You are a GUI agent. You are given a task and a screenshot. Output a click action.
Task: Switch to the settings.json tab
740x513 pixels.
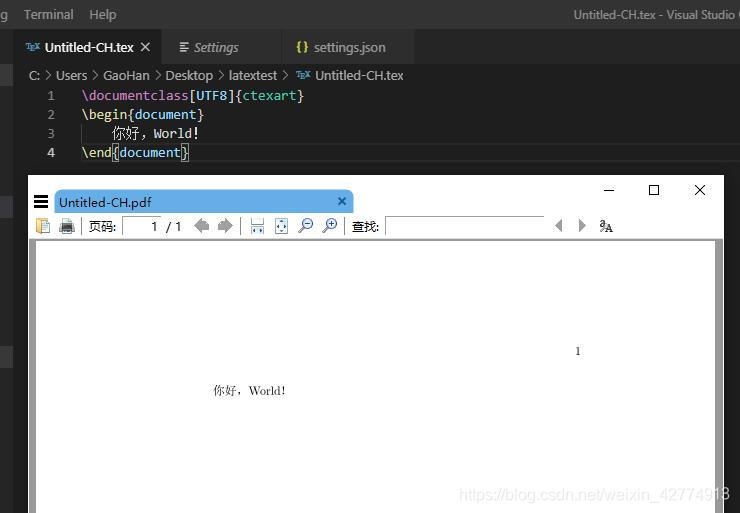349,48
